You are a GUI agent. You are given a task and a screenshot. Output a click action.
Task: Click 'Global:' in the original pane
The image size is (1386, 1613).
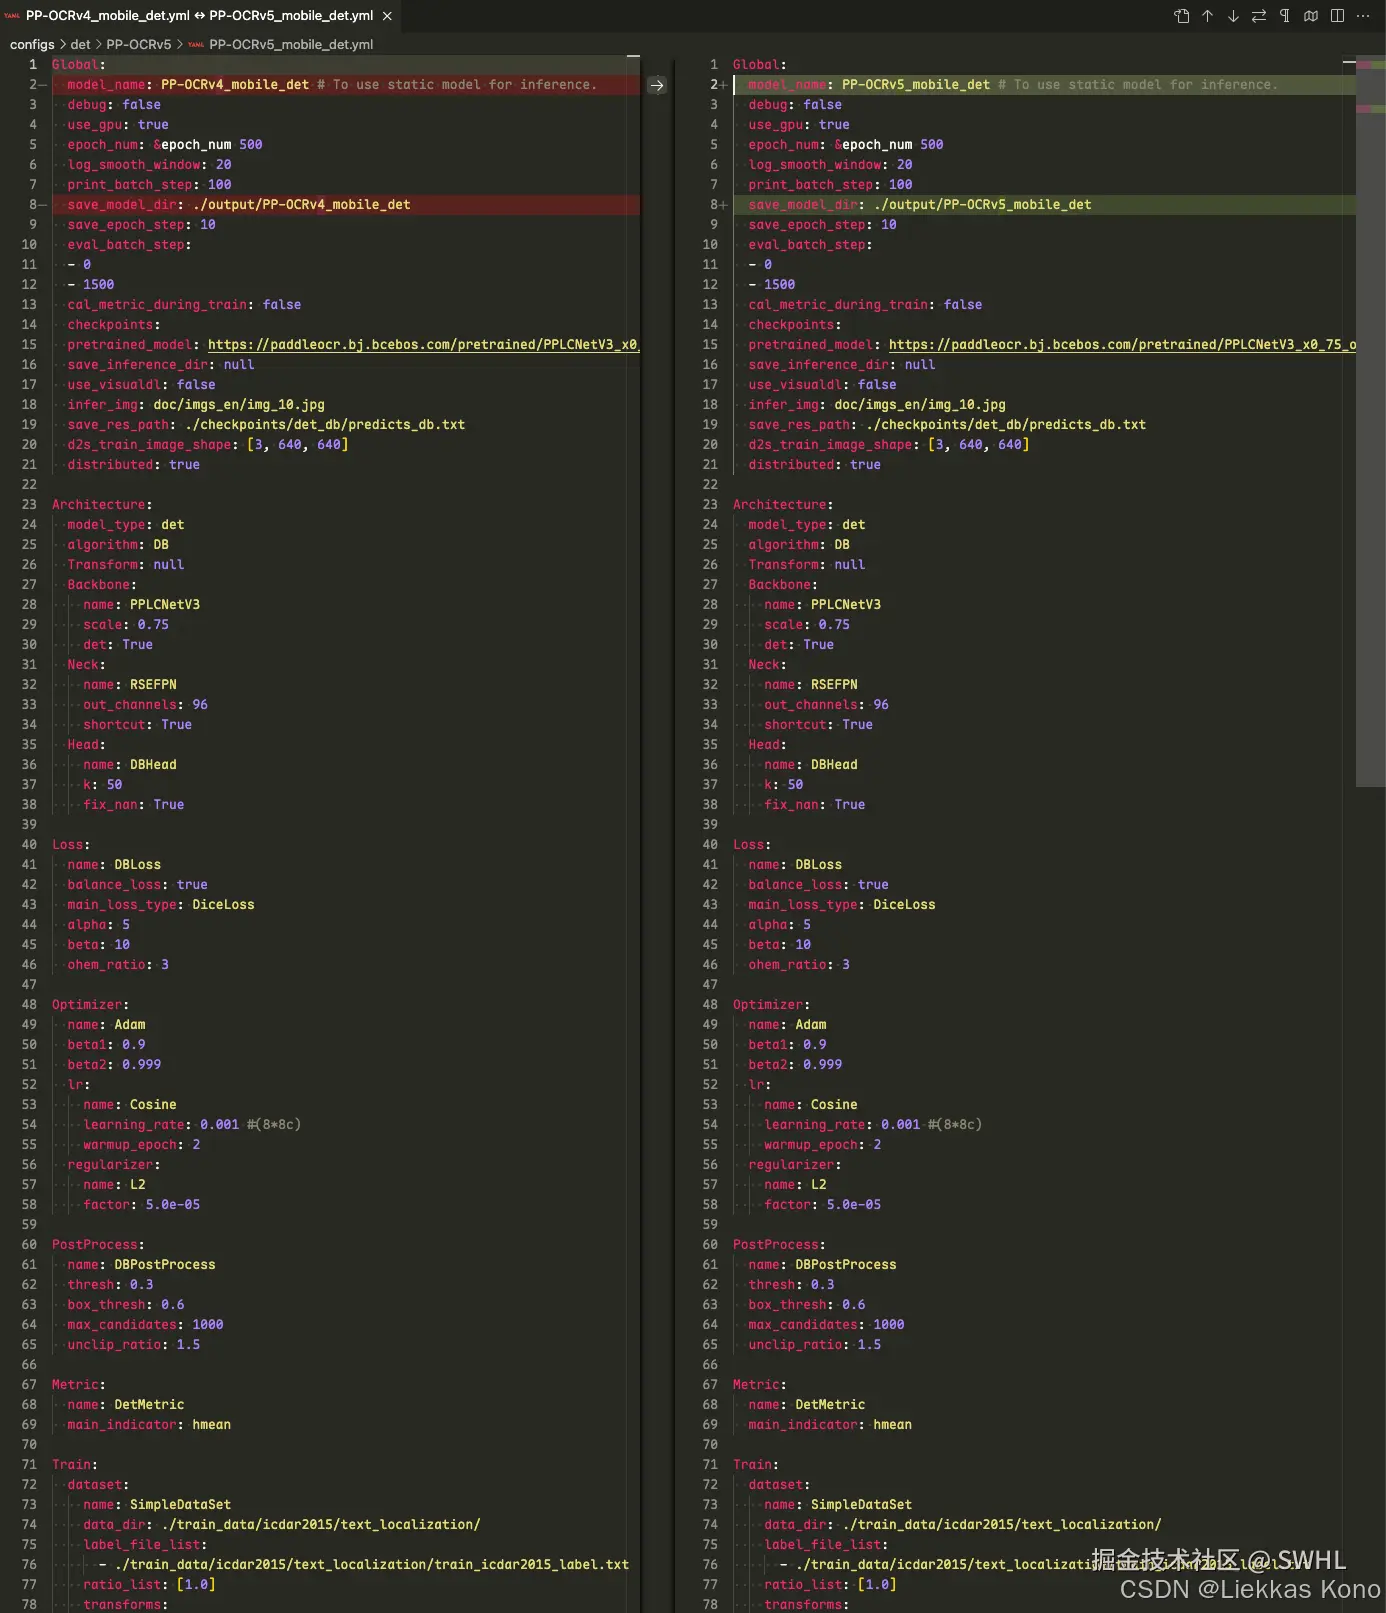[x=79, y=65]
